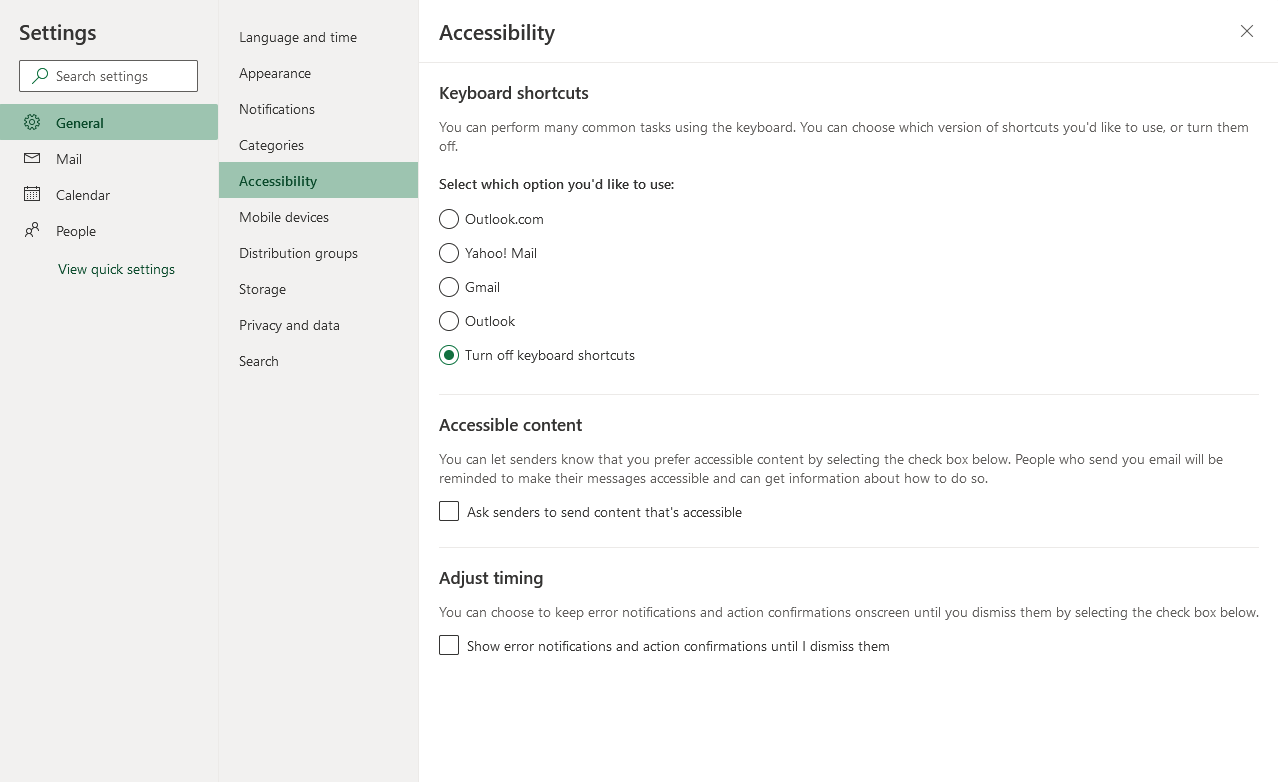Click the search magnifier icon
This screenshot has height=782, width=1278.
click(40, 76)
